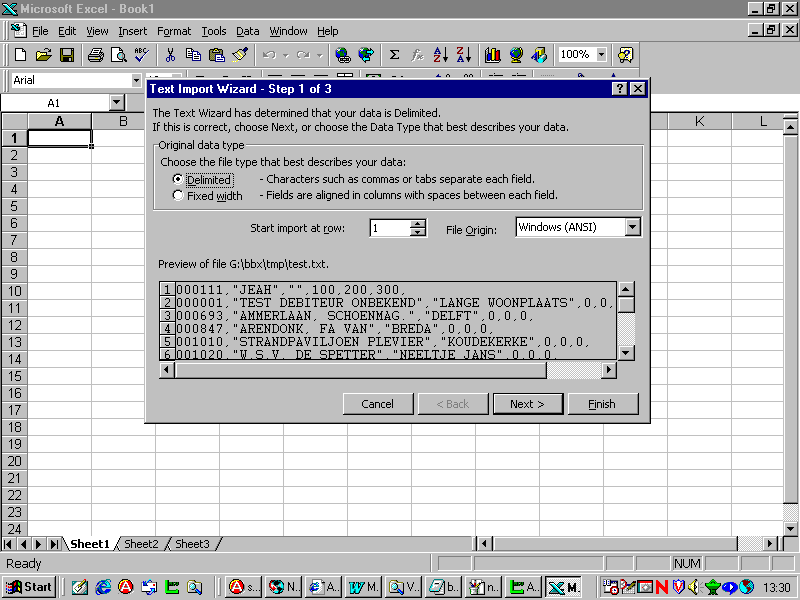Image resolution: width=800 pixels, height=600 pixels.
Task: Select the Delimited radio button
Action: point(178,179)
